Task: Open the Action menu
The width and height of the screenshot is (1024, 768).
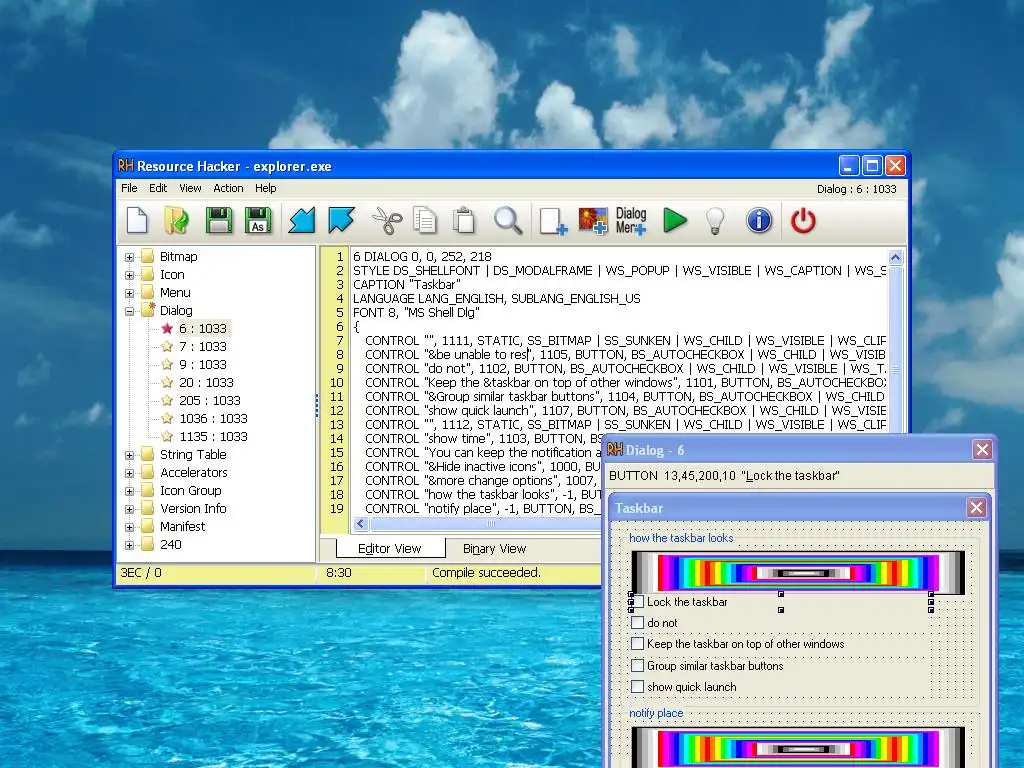Action: tap(228, 188)
